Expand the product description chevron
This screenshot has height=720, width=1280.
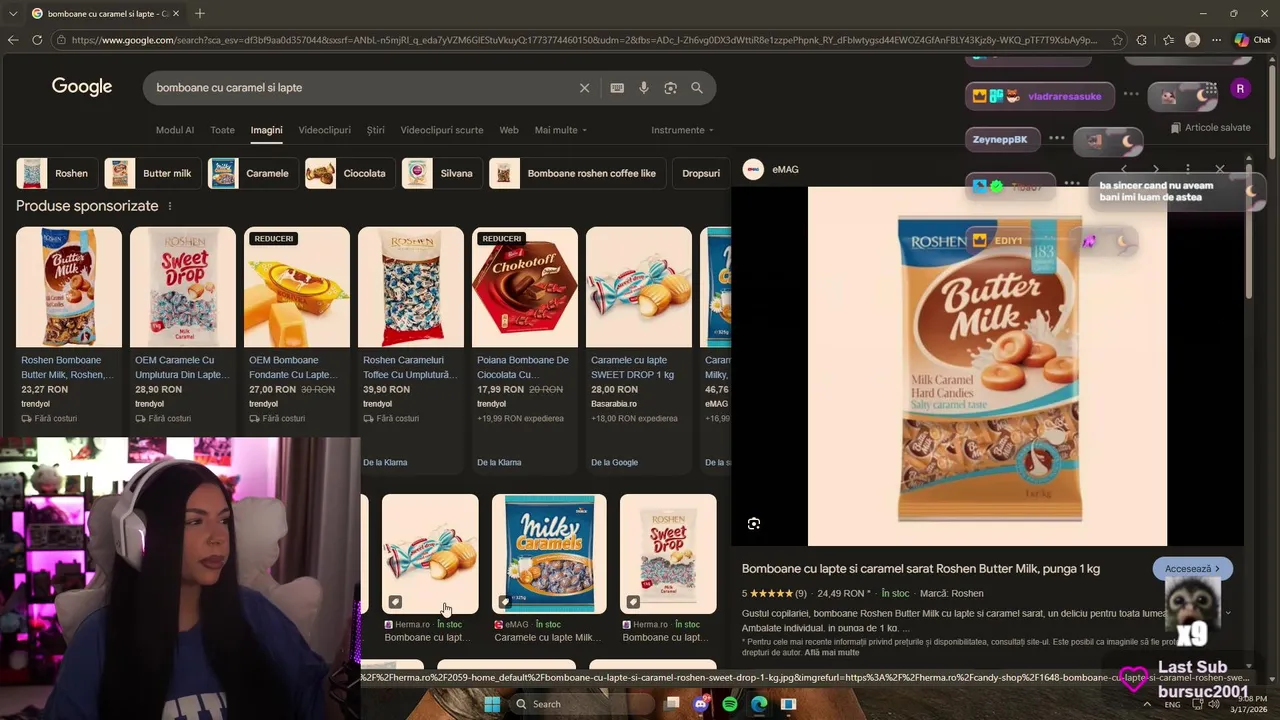tap(1228, 613)
